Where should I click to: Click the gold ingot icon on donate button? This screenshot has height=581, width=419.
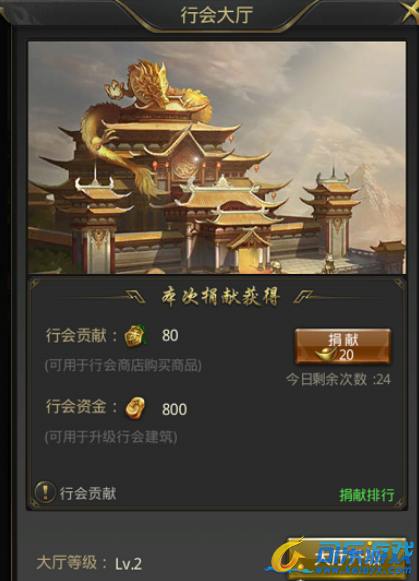tap(326, 353)
